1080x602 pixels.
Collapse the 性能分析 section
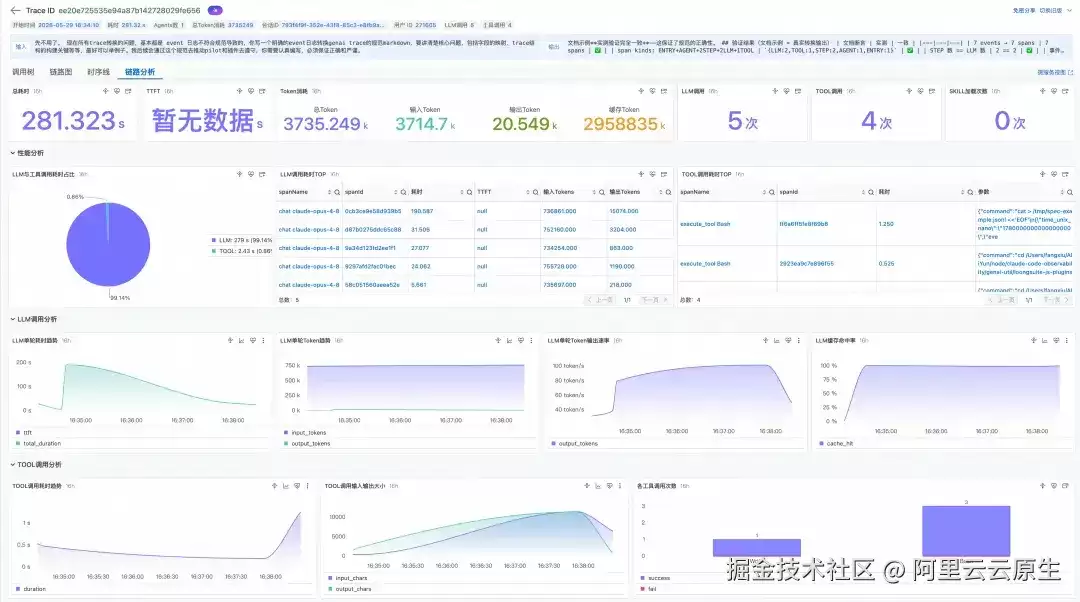pos(28,153)
